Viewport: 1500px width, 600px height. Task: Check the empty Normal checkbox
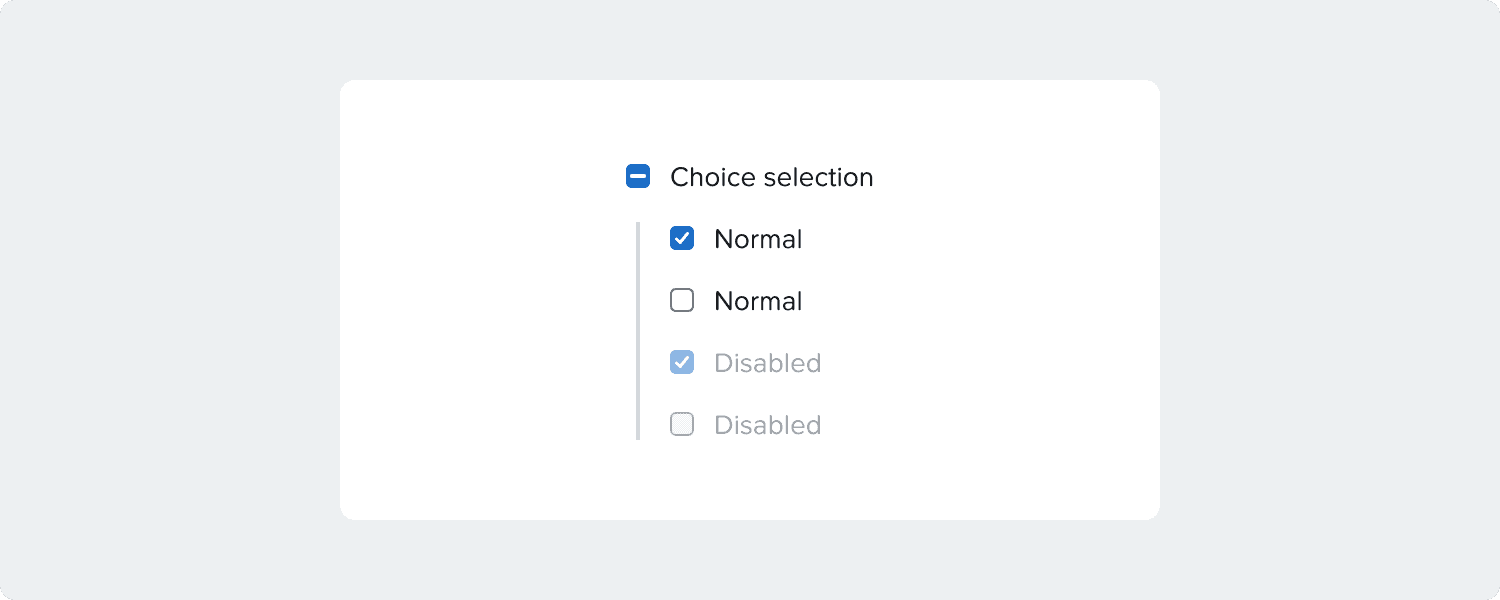pyautogui.click(x=682, y=300)
